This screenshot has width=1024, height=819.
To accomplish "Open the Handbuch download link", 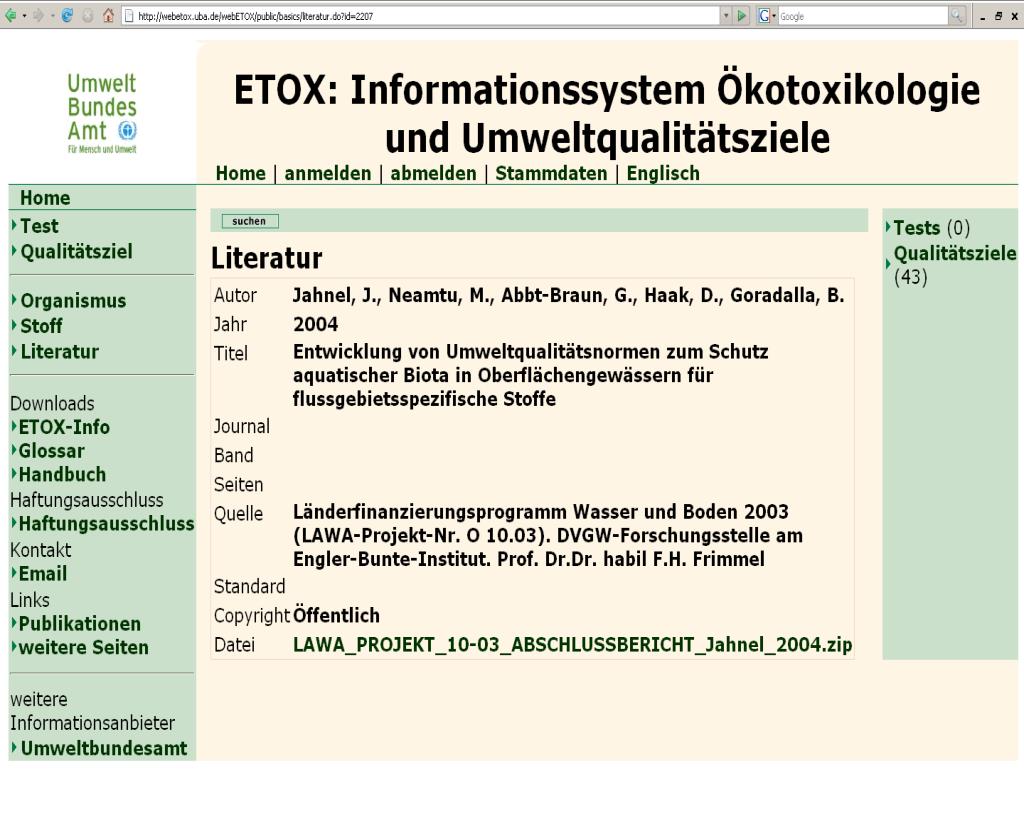I will (x=62, y=474).
